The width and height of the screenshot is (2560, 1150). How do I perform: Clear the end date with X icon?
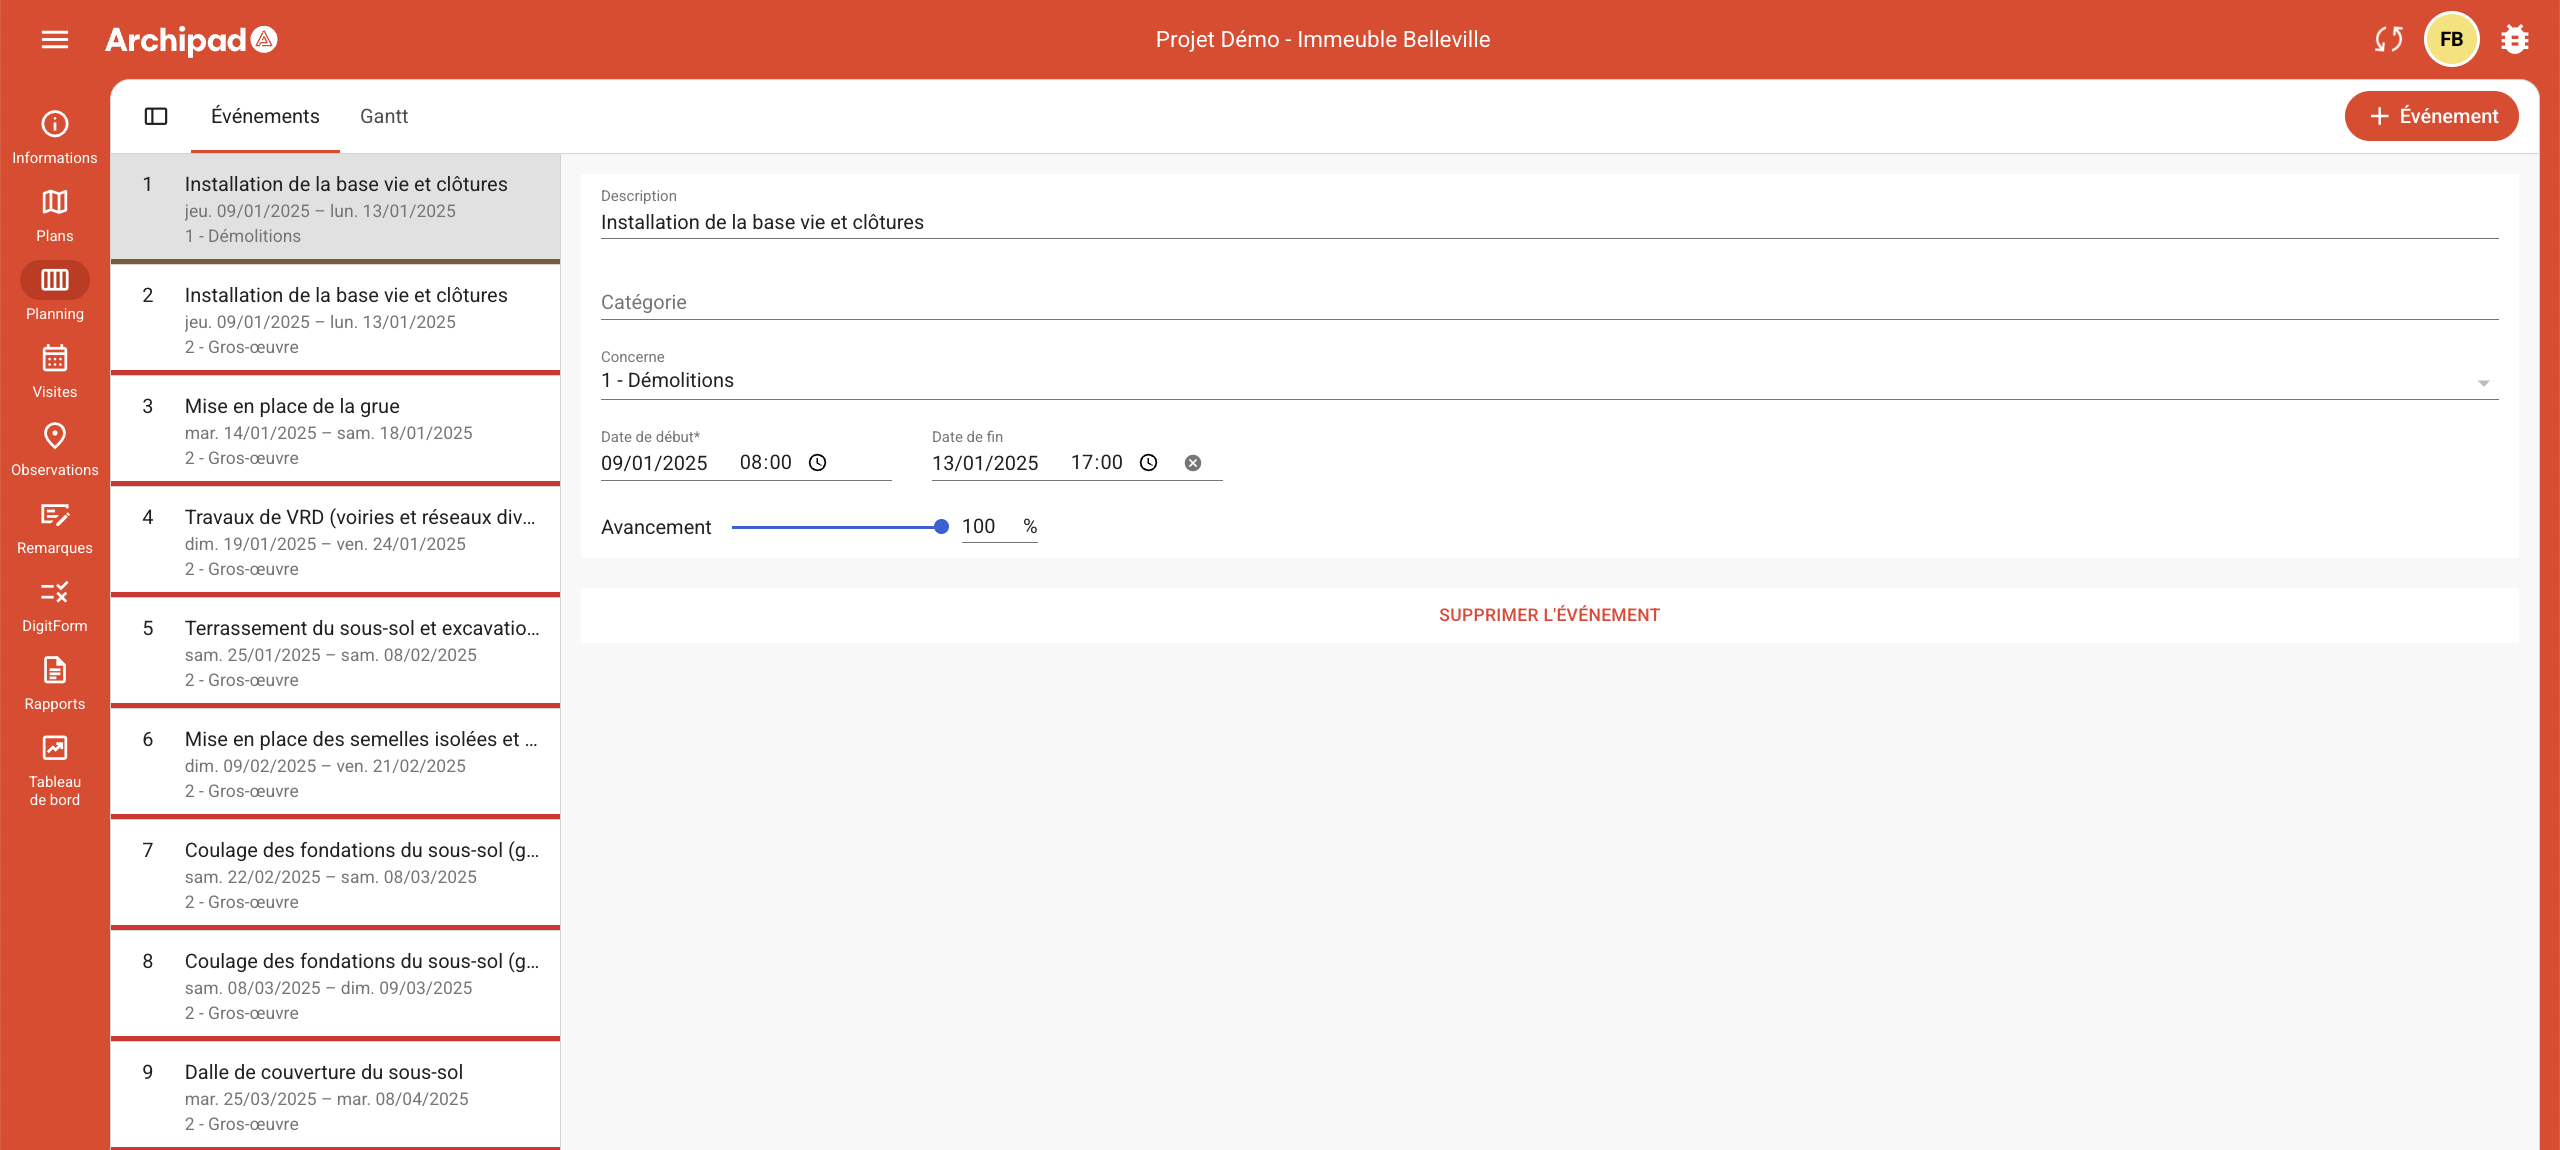pos(1193,463)
